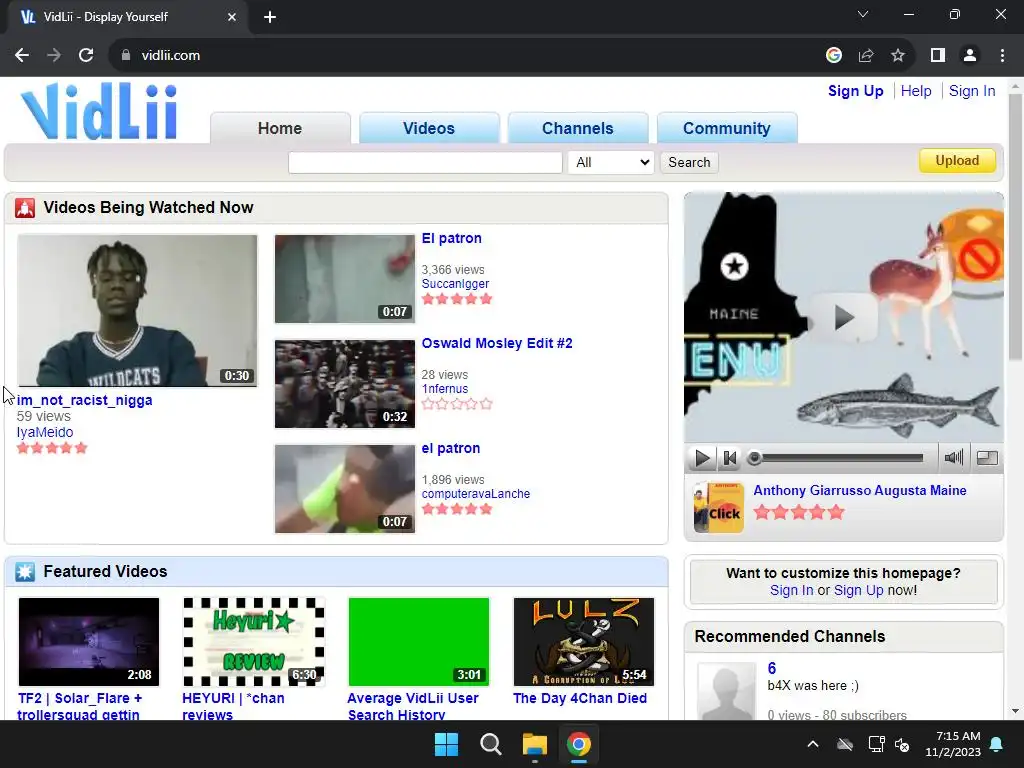The width and height of the screenshot is (1024, 768).
Task: Click the Videos Being Watched Now icon
Action: click(x=25, y=208)
